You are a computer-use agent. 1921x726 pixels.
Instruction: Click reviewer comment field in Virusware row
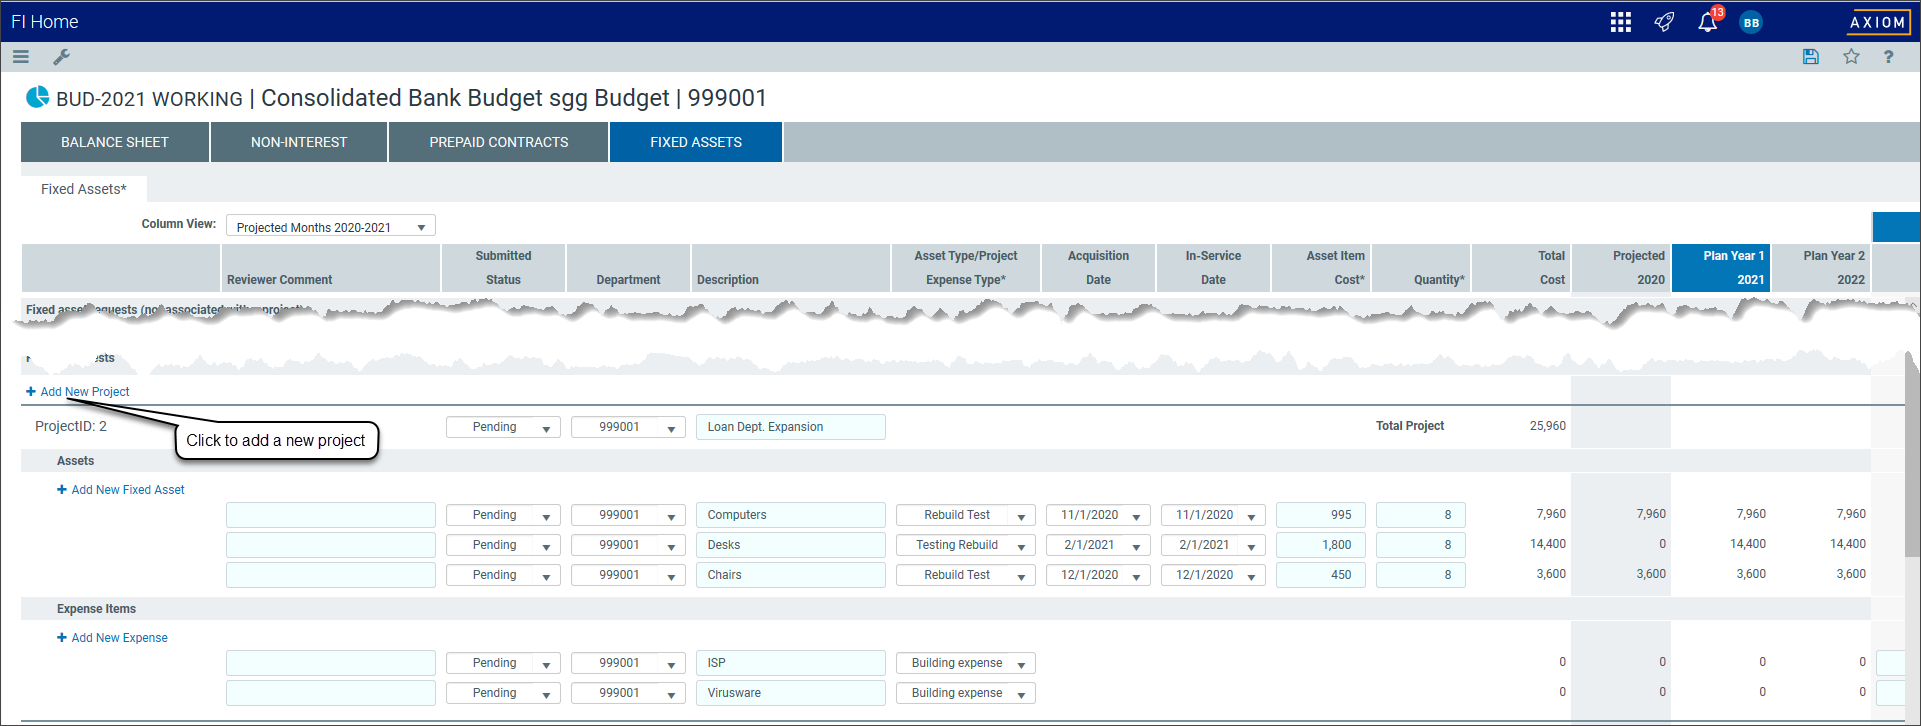click(331, 693)
